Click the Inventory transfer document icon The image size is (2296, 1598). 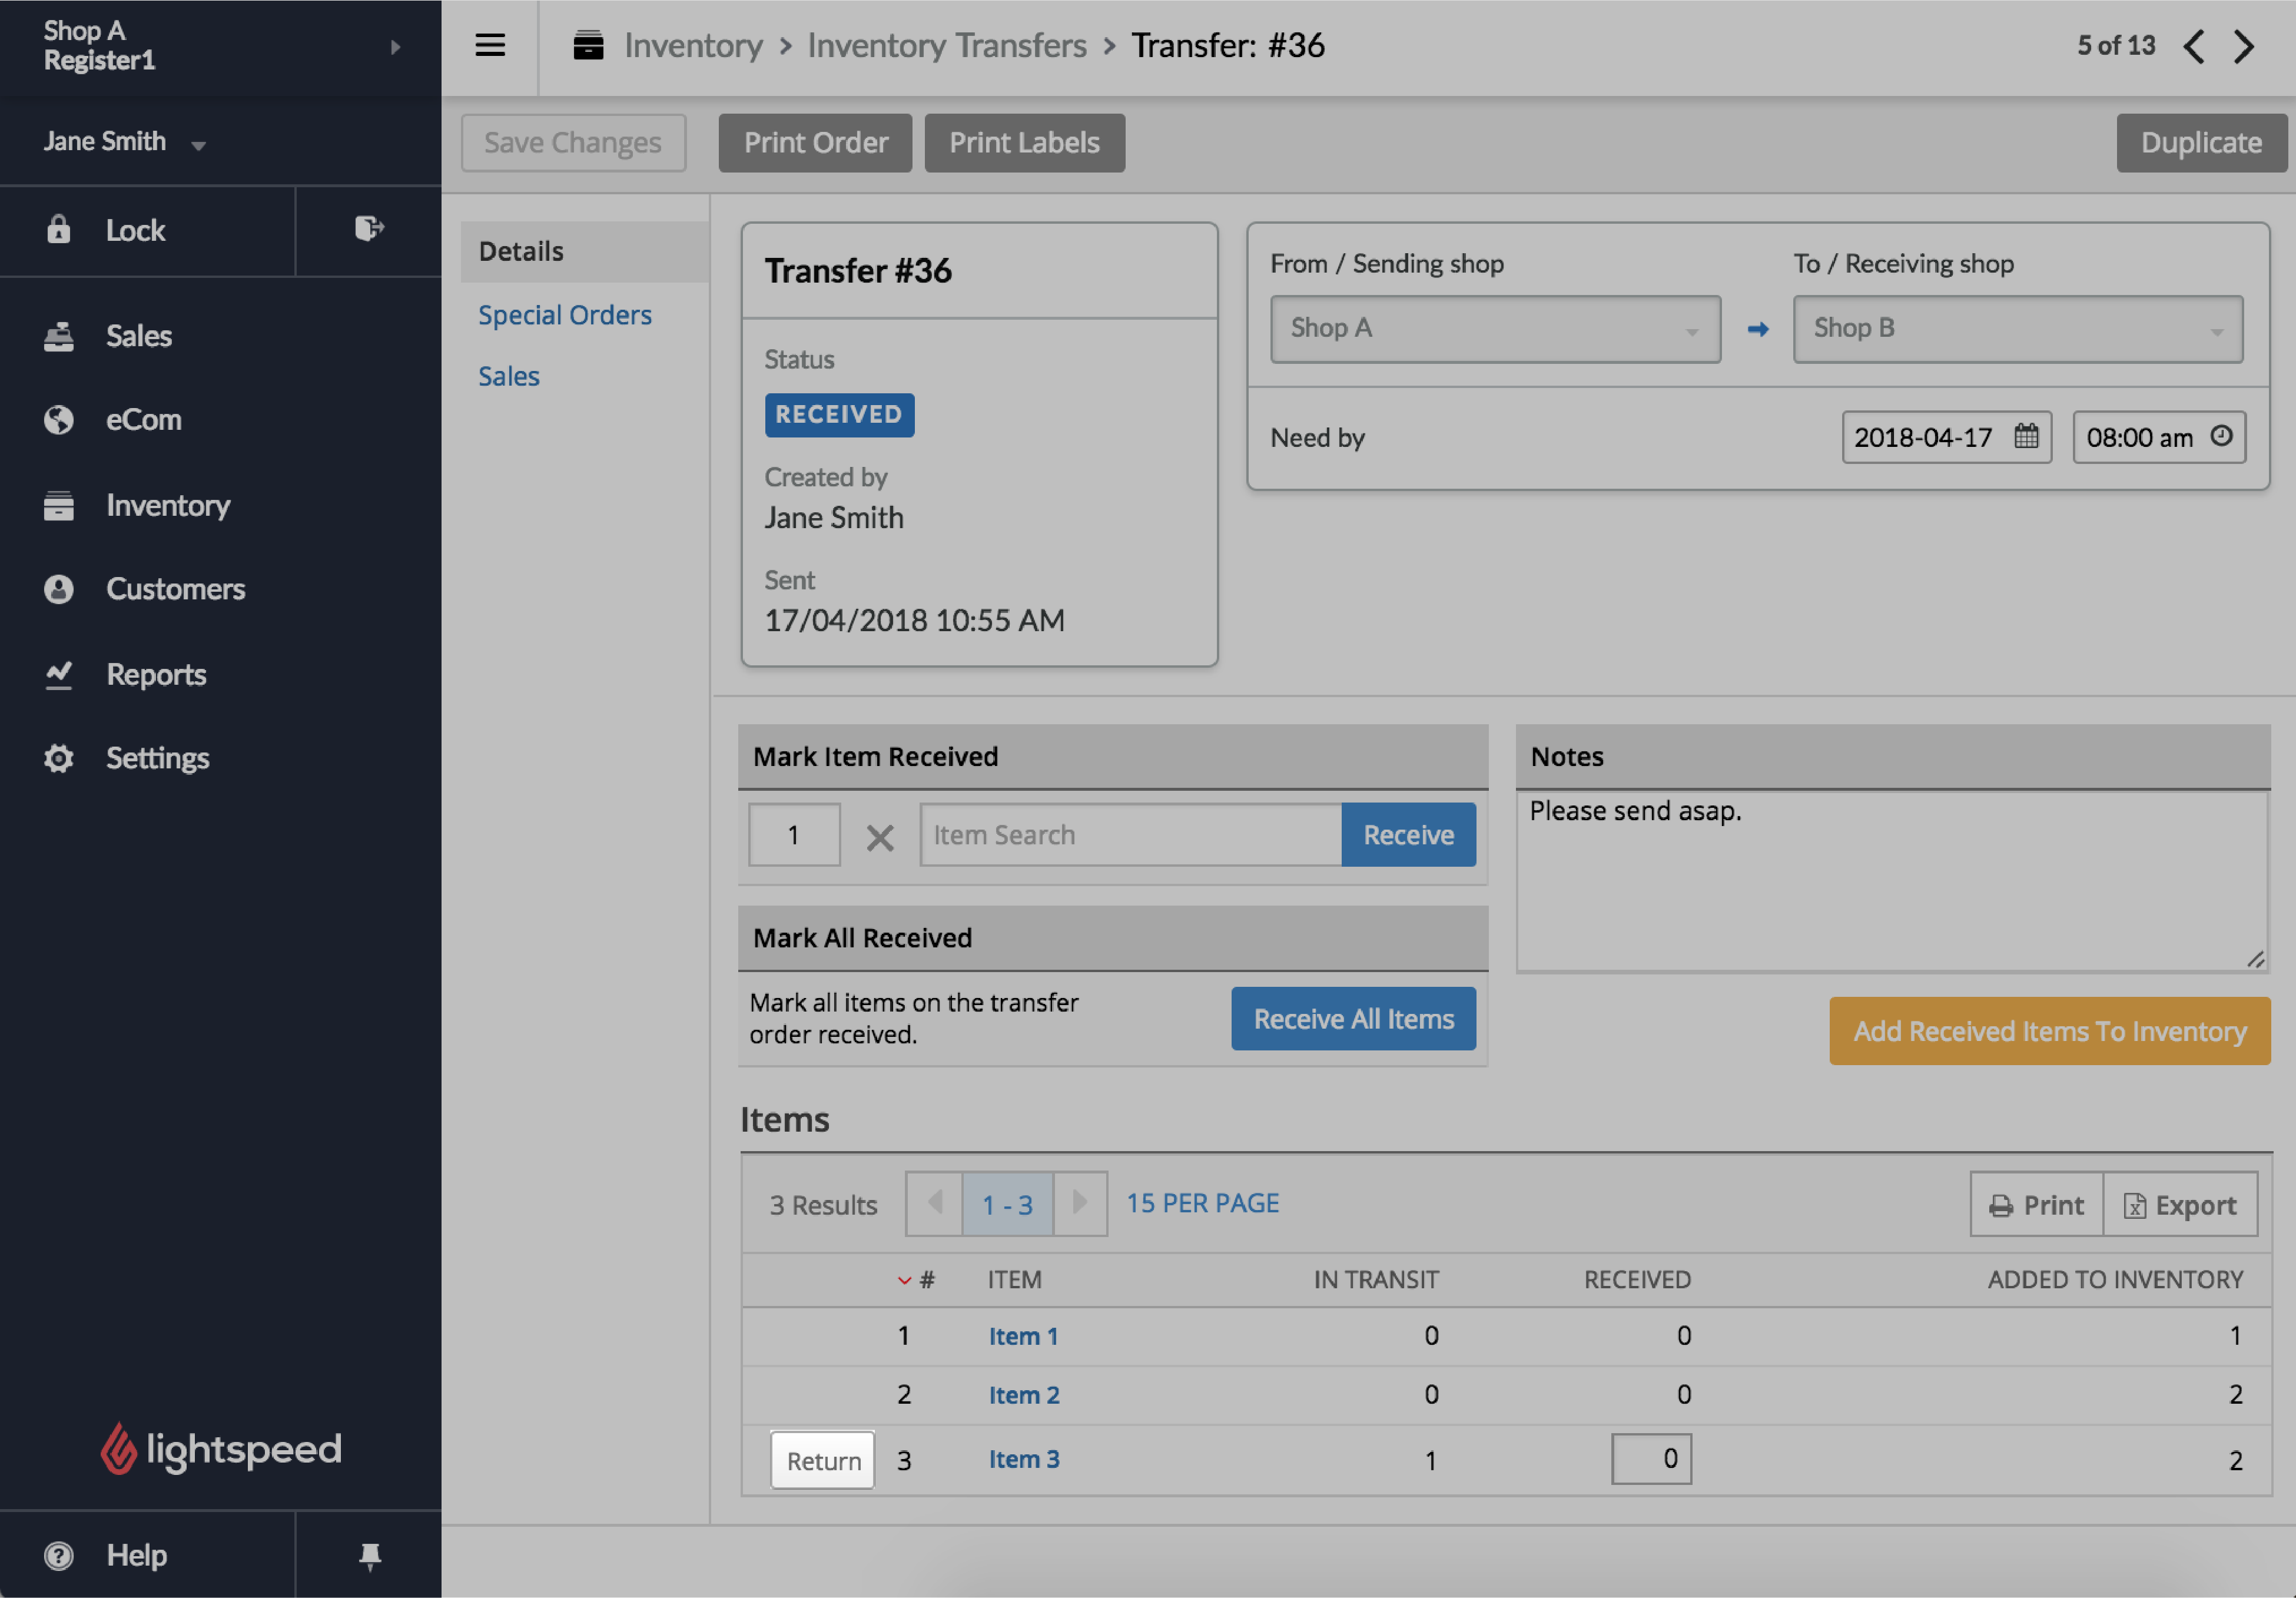(590, 44)
